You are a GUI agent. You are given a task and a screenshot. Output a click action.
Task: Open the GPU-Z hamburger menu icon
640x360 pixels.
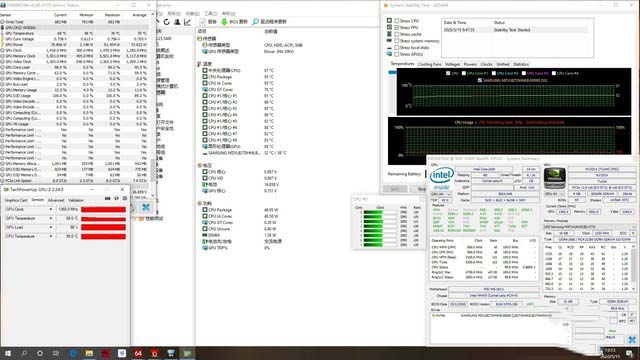click(124, 199)
